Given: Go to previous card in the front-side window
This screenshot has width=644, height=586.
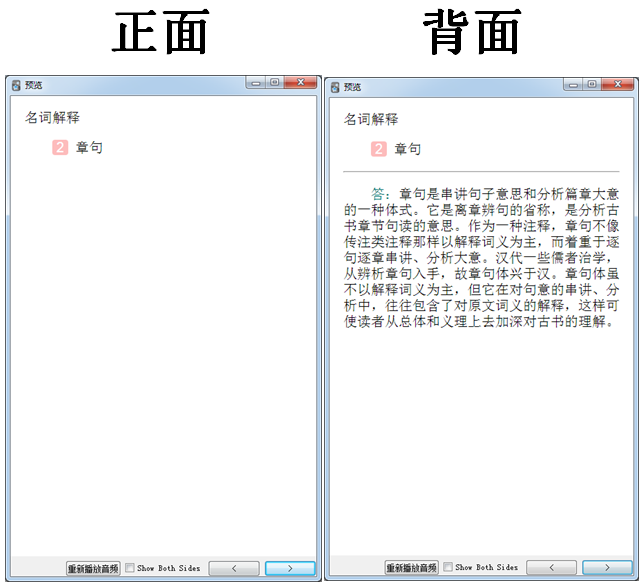Looking at the screenshot, I should tap(234, 568).
